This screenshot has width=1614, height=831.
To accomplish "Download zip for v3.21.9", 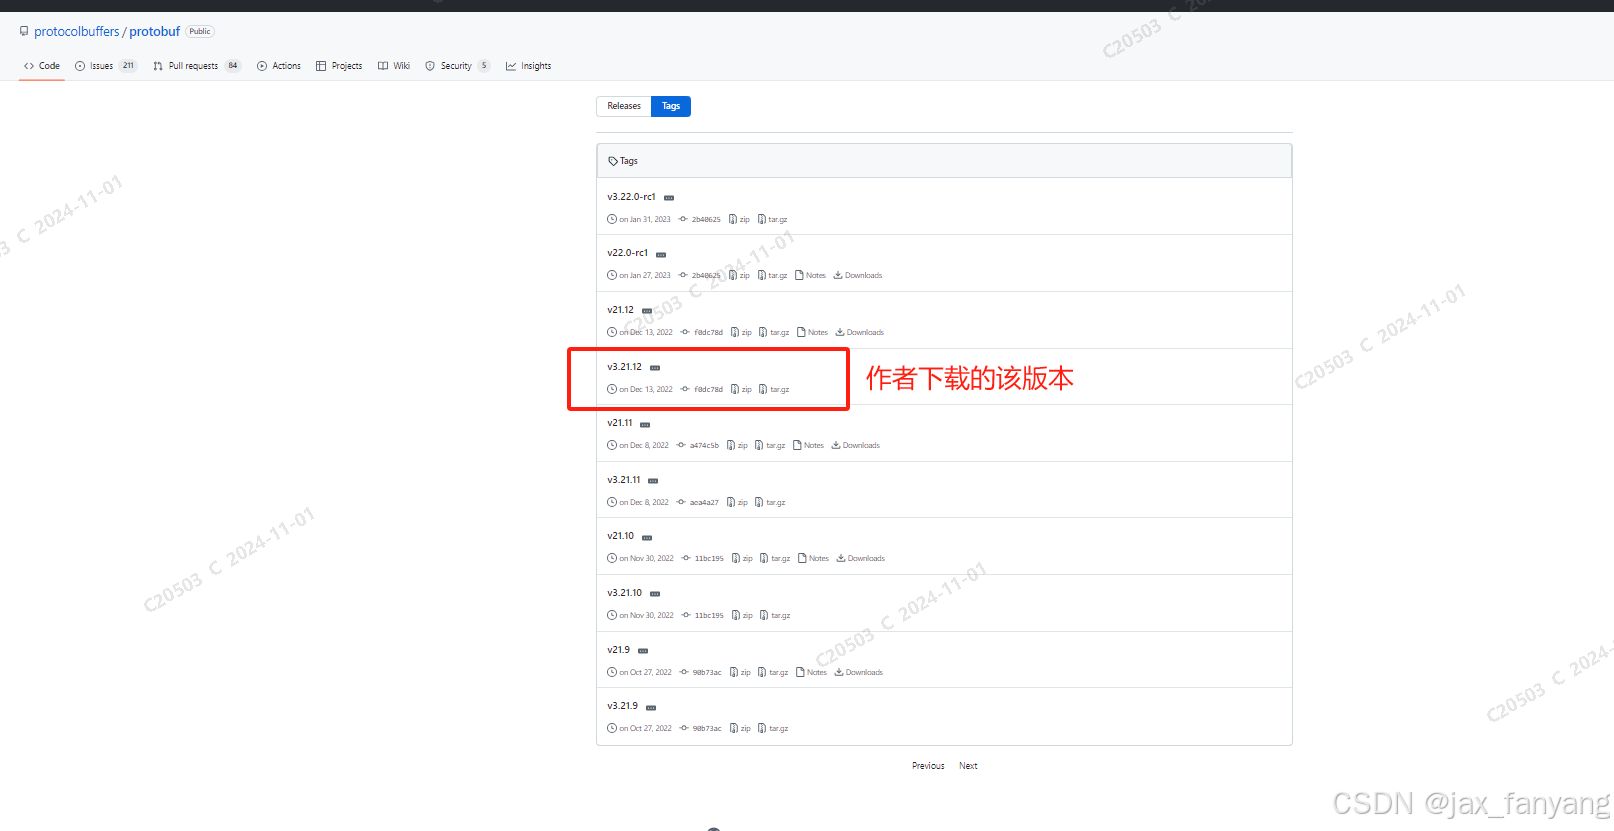I will pyautogui.click(x=740, y=728).
